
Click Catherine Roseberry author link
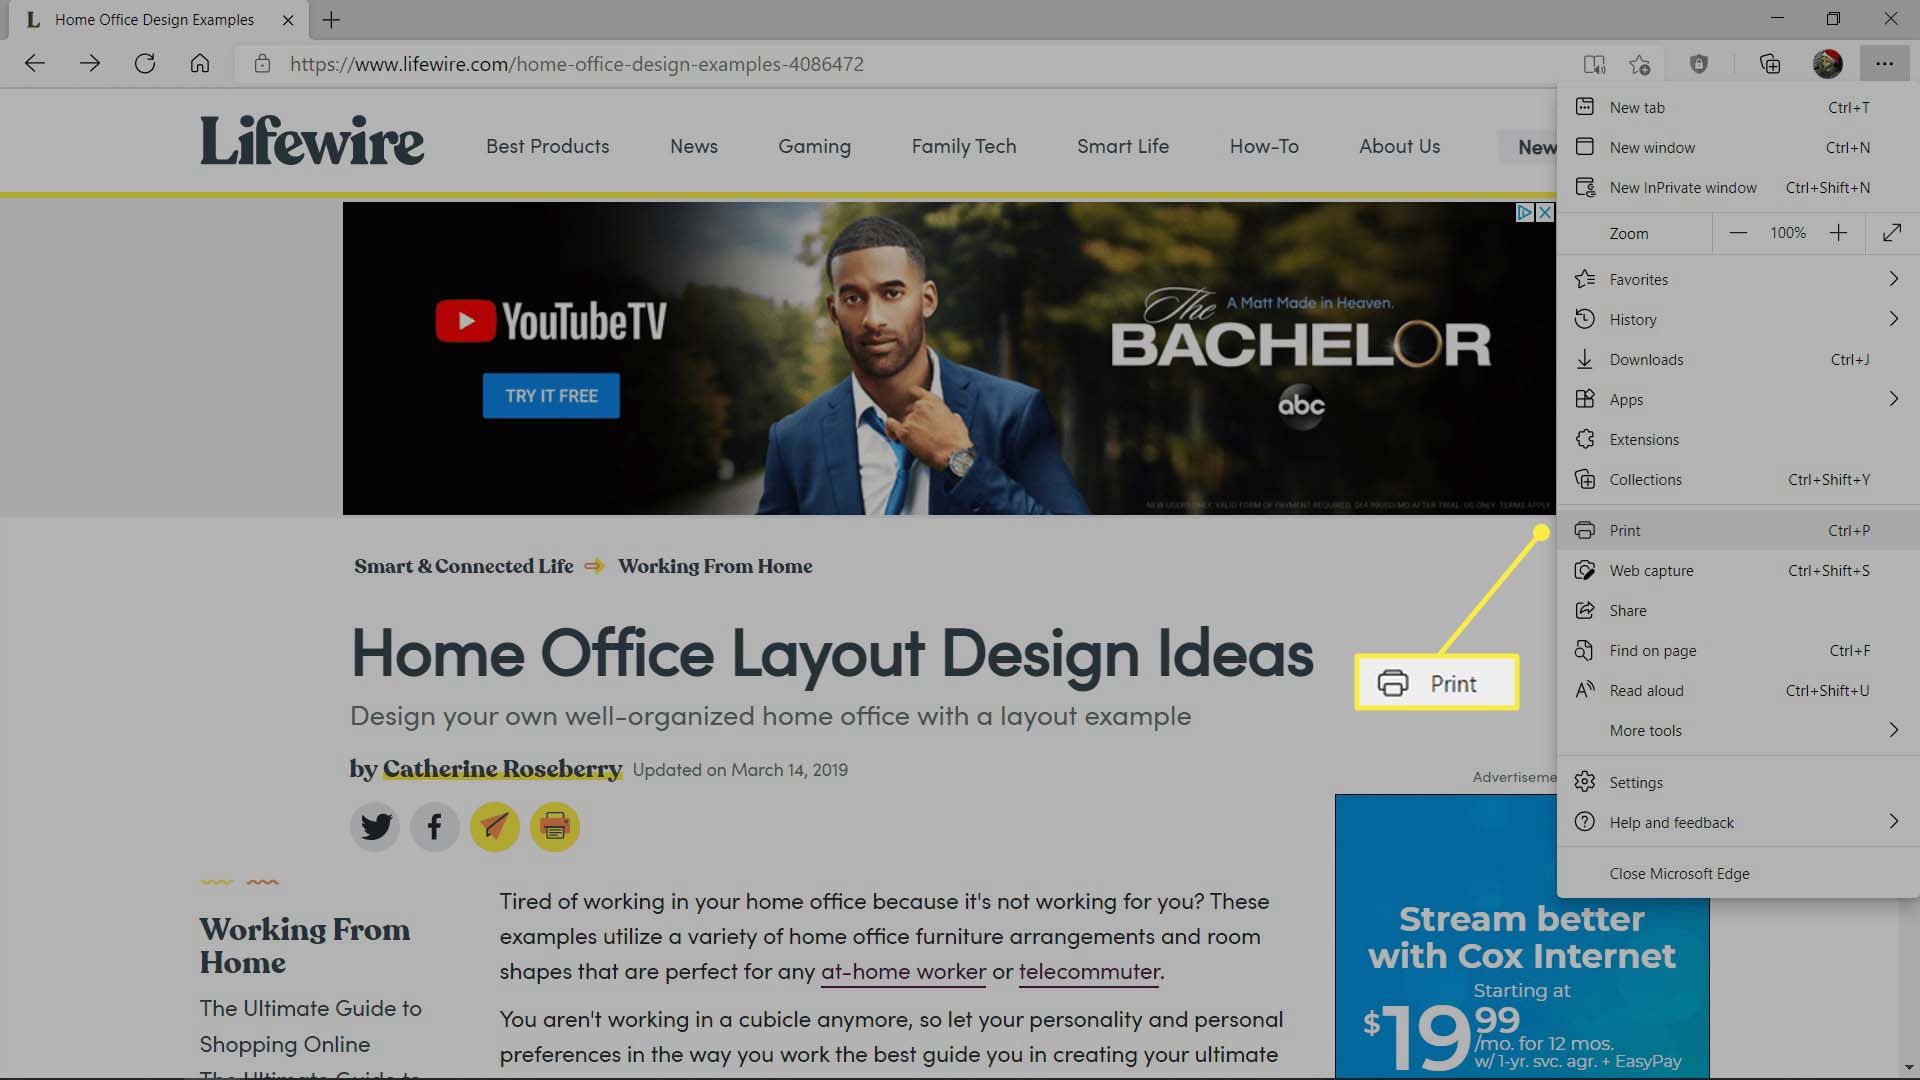(501, 769)
